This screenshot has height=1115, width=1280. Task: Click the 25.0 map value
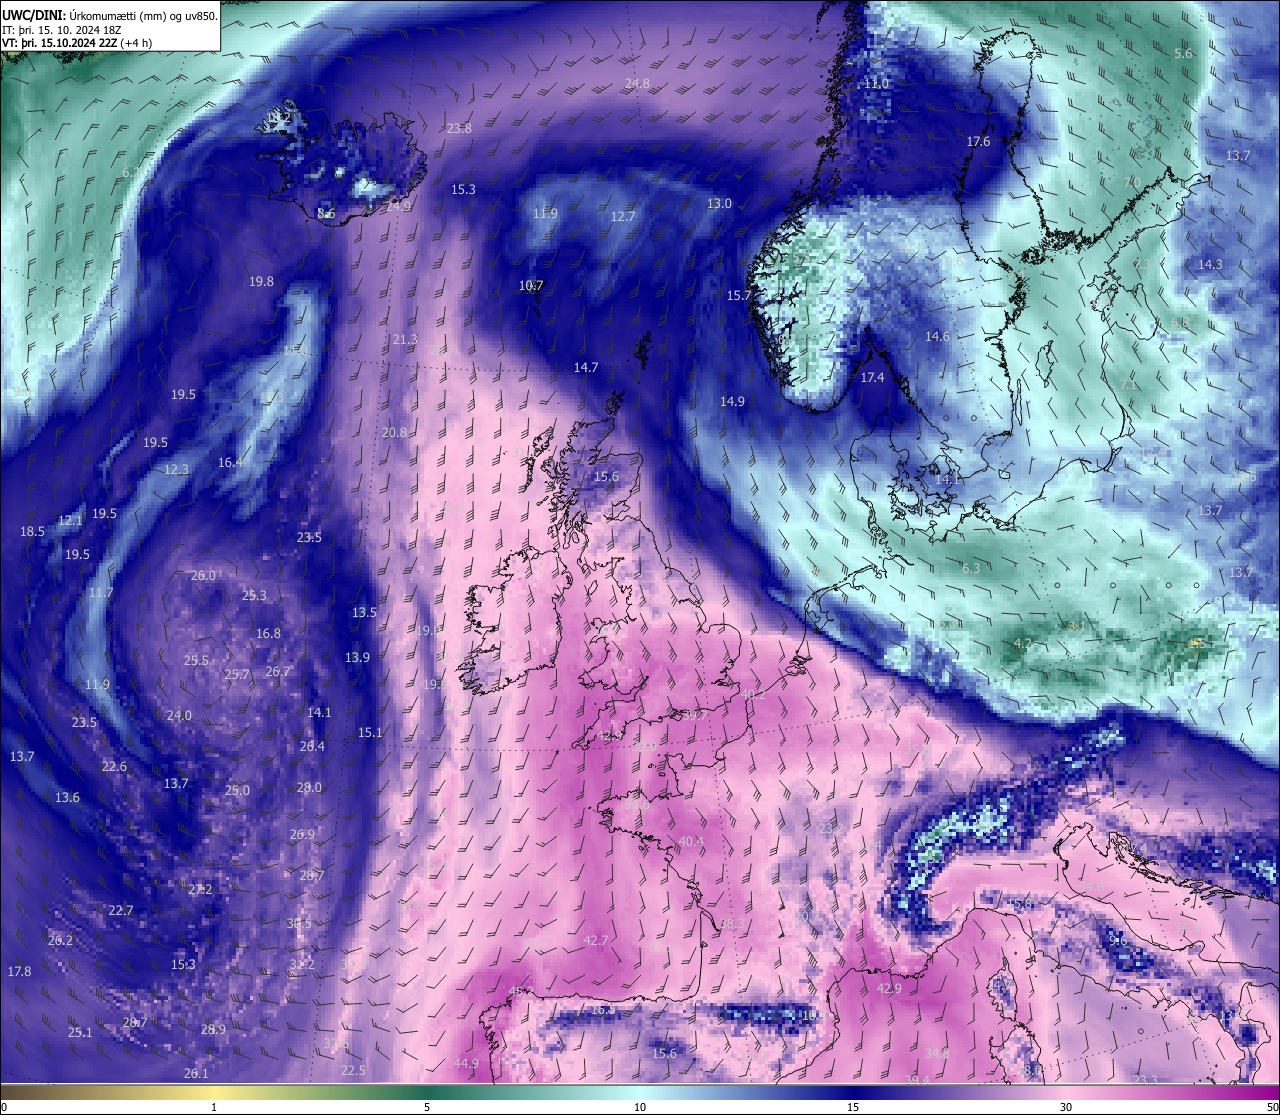tap(237, 790)
